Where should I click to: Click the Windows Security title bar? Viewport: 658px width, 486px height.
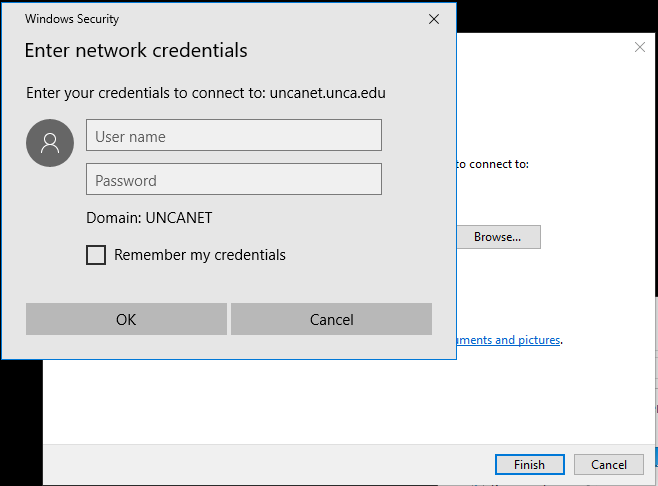coord(200,19)
